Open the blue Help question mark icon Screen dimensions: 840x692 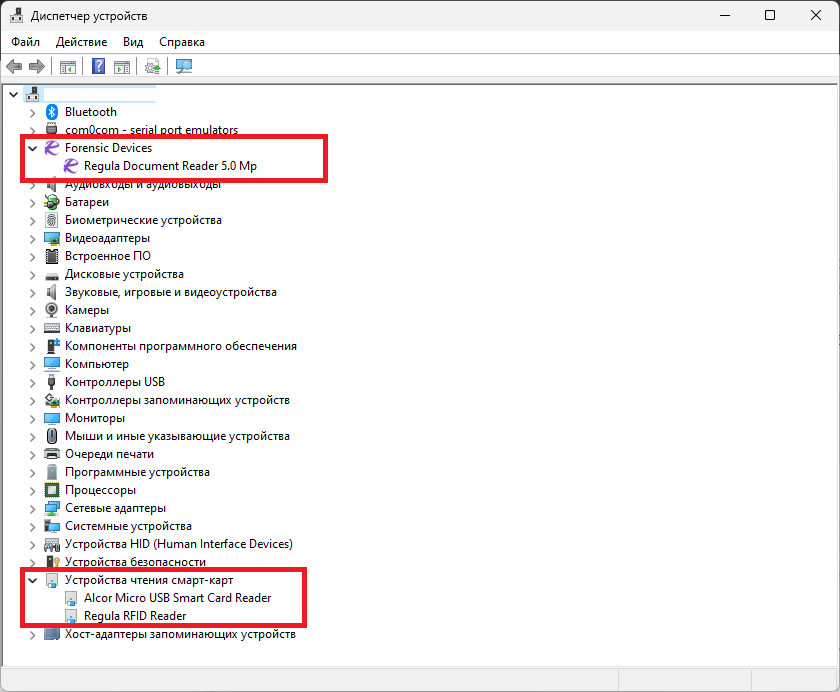(99, 66)
